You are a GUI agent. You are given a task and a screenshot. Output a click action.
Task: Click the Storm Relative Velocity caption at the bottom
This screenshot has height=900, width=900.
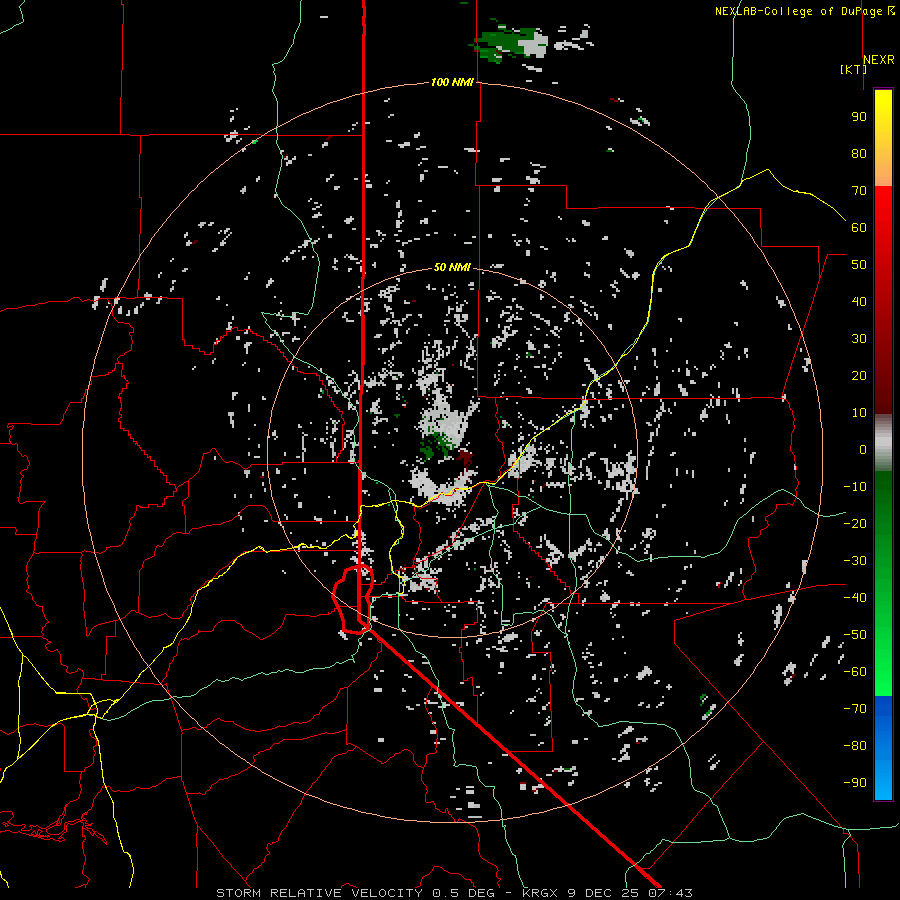pyautogui.click(x=454, y=893)
